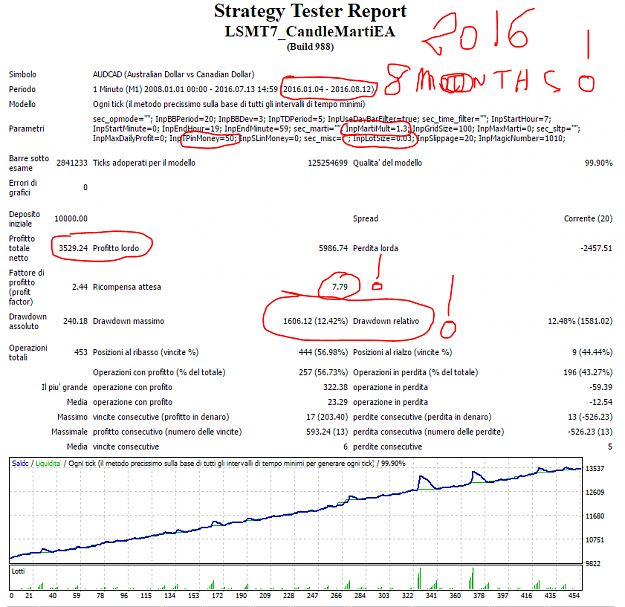Click long positions value 9 (44.44%)
The width and height of the screenshot is (625, 607).
pyautogui.click(x=592, y=352)
